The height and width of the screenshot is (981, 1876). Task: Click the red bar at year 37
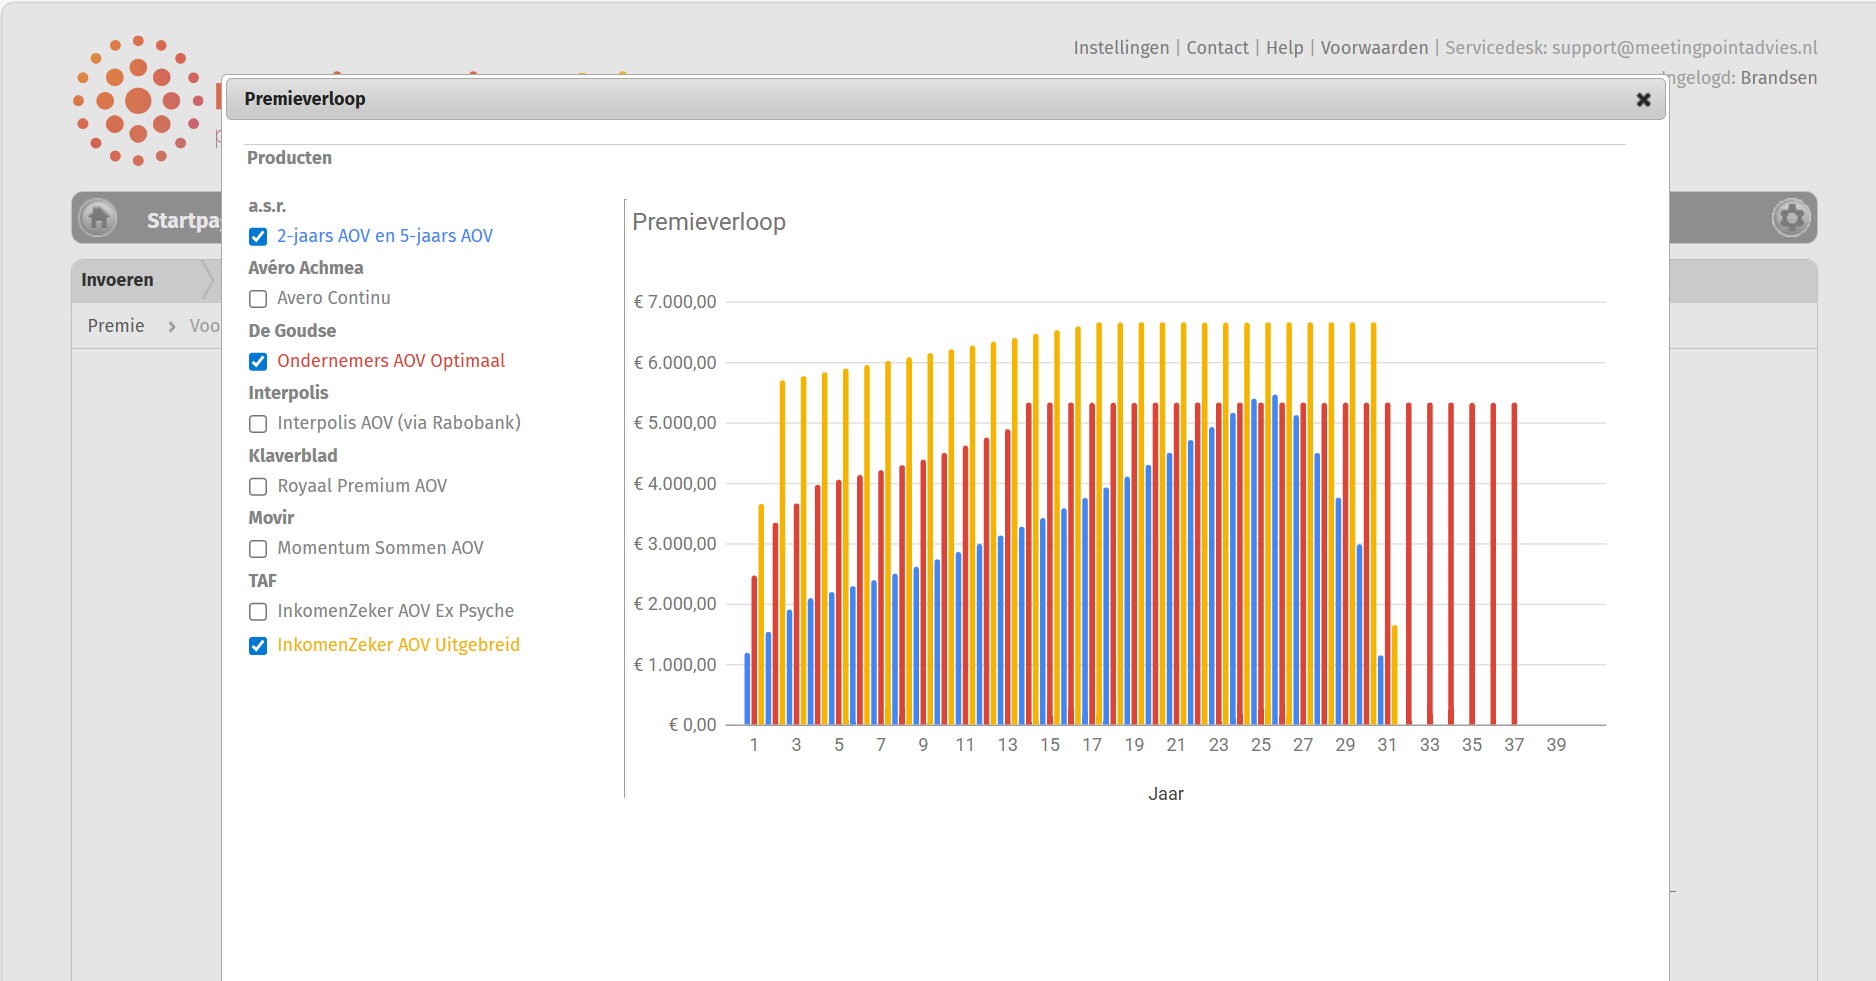pos(1514,564)
